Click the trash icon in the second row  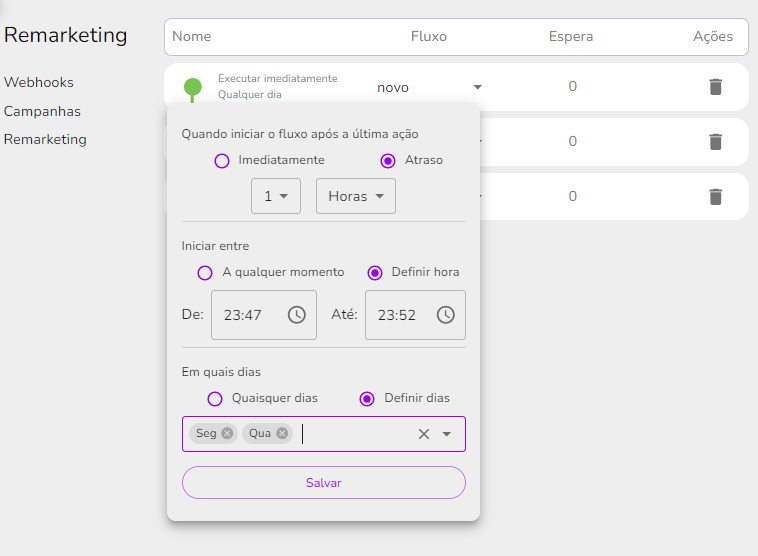tap(715, 142)
